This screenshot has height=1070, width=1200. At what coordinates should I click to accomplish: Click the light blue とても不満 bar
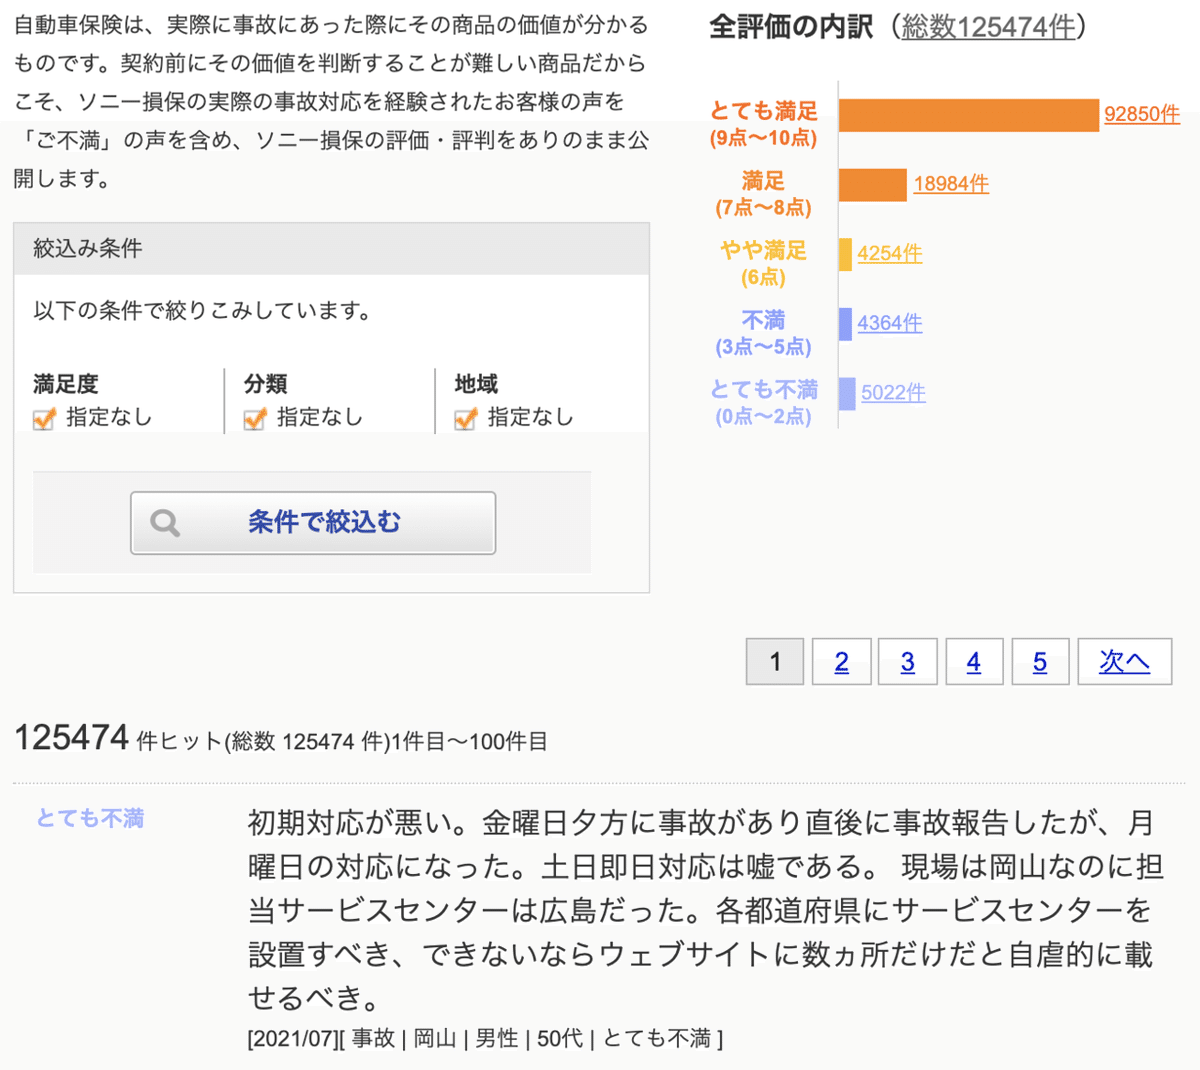point(847,393)
